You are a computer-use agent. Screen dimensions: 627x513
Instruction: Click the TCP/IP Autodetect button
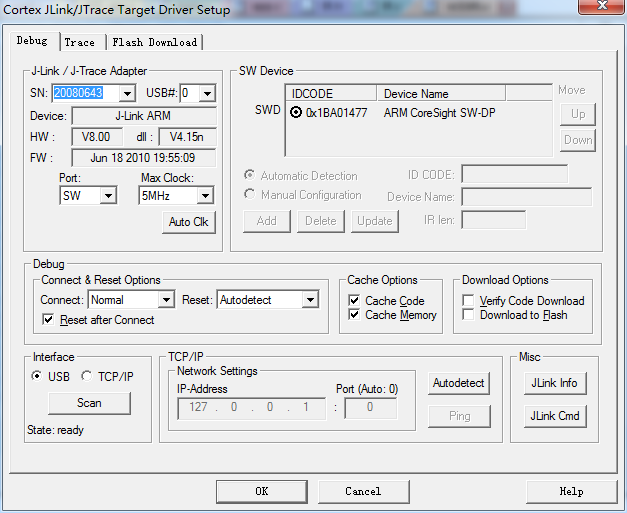[459, 383]
